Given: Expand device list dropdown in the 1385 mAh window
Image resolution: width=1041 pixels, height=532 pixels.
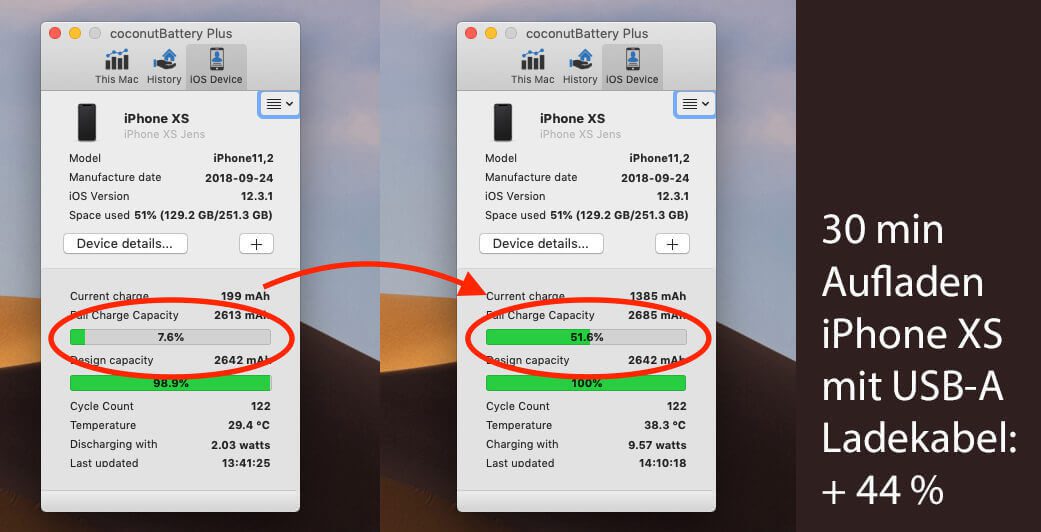Looking at the screenshot, I should point(694,104).
